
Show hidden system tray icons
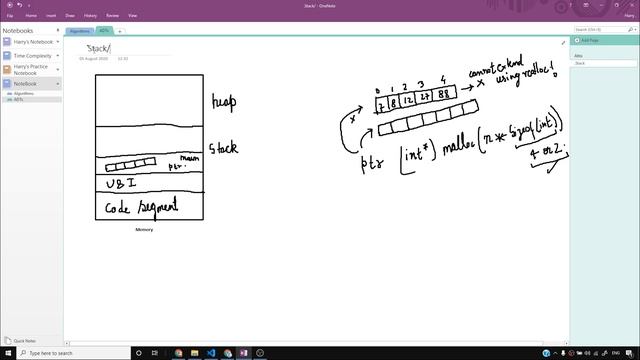[x=555, y=353]
